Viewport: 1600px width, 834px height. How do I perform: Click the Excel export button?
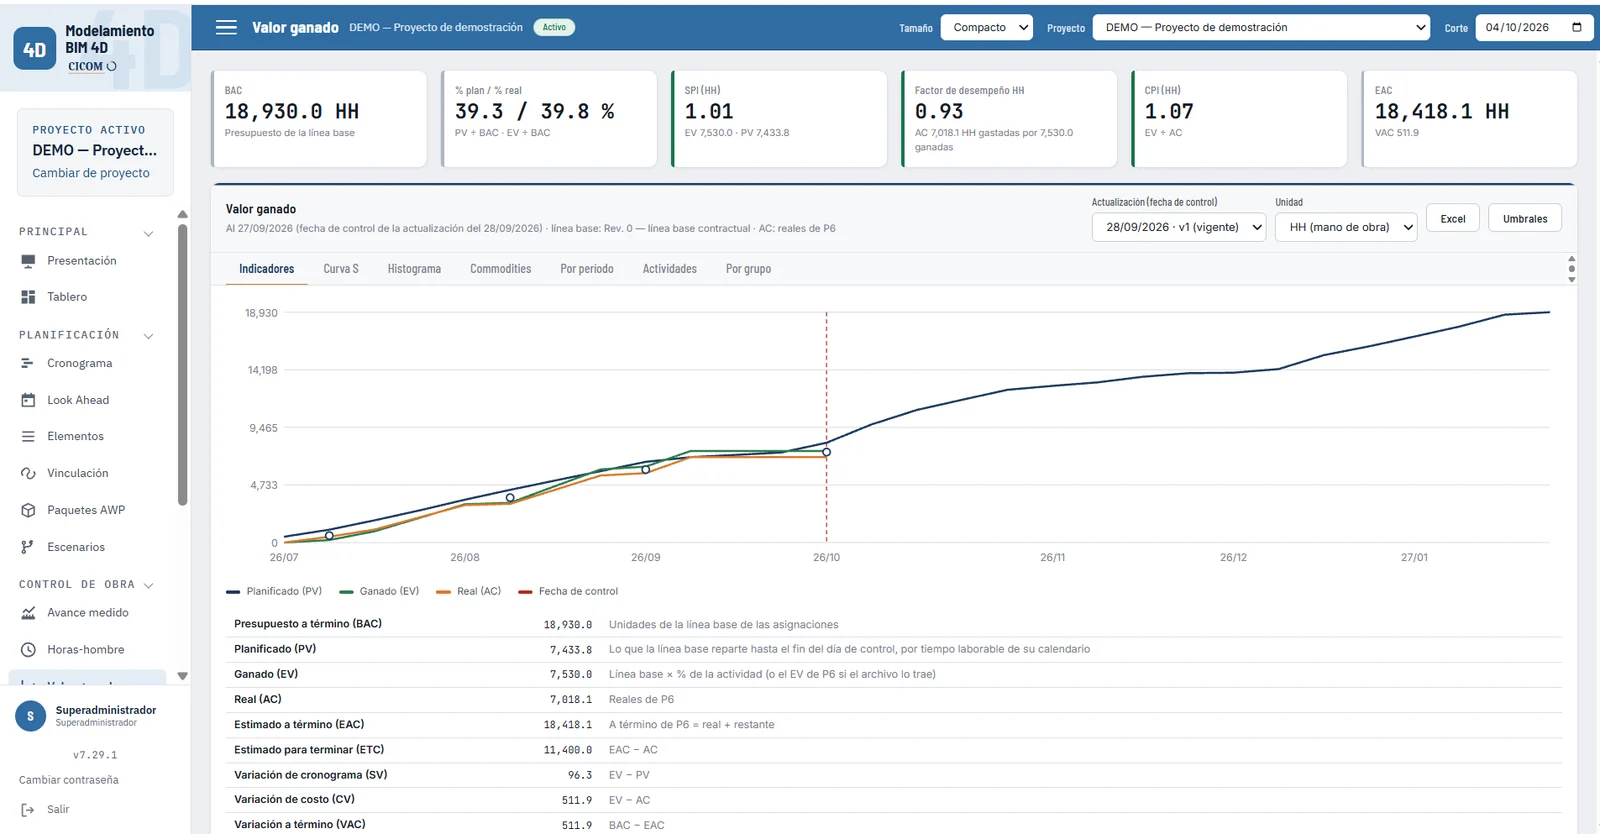pyautogui.click(x=1453, y=219)
